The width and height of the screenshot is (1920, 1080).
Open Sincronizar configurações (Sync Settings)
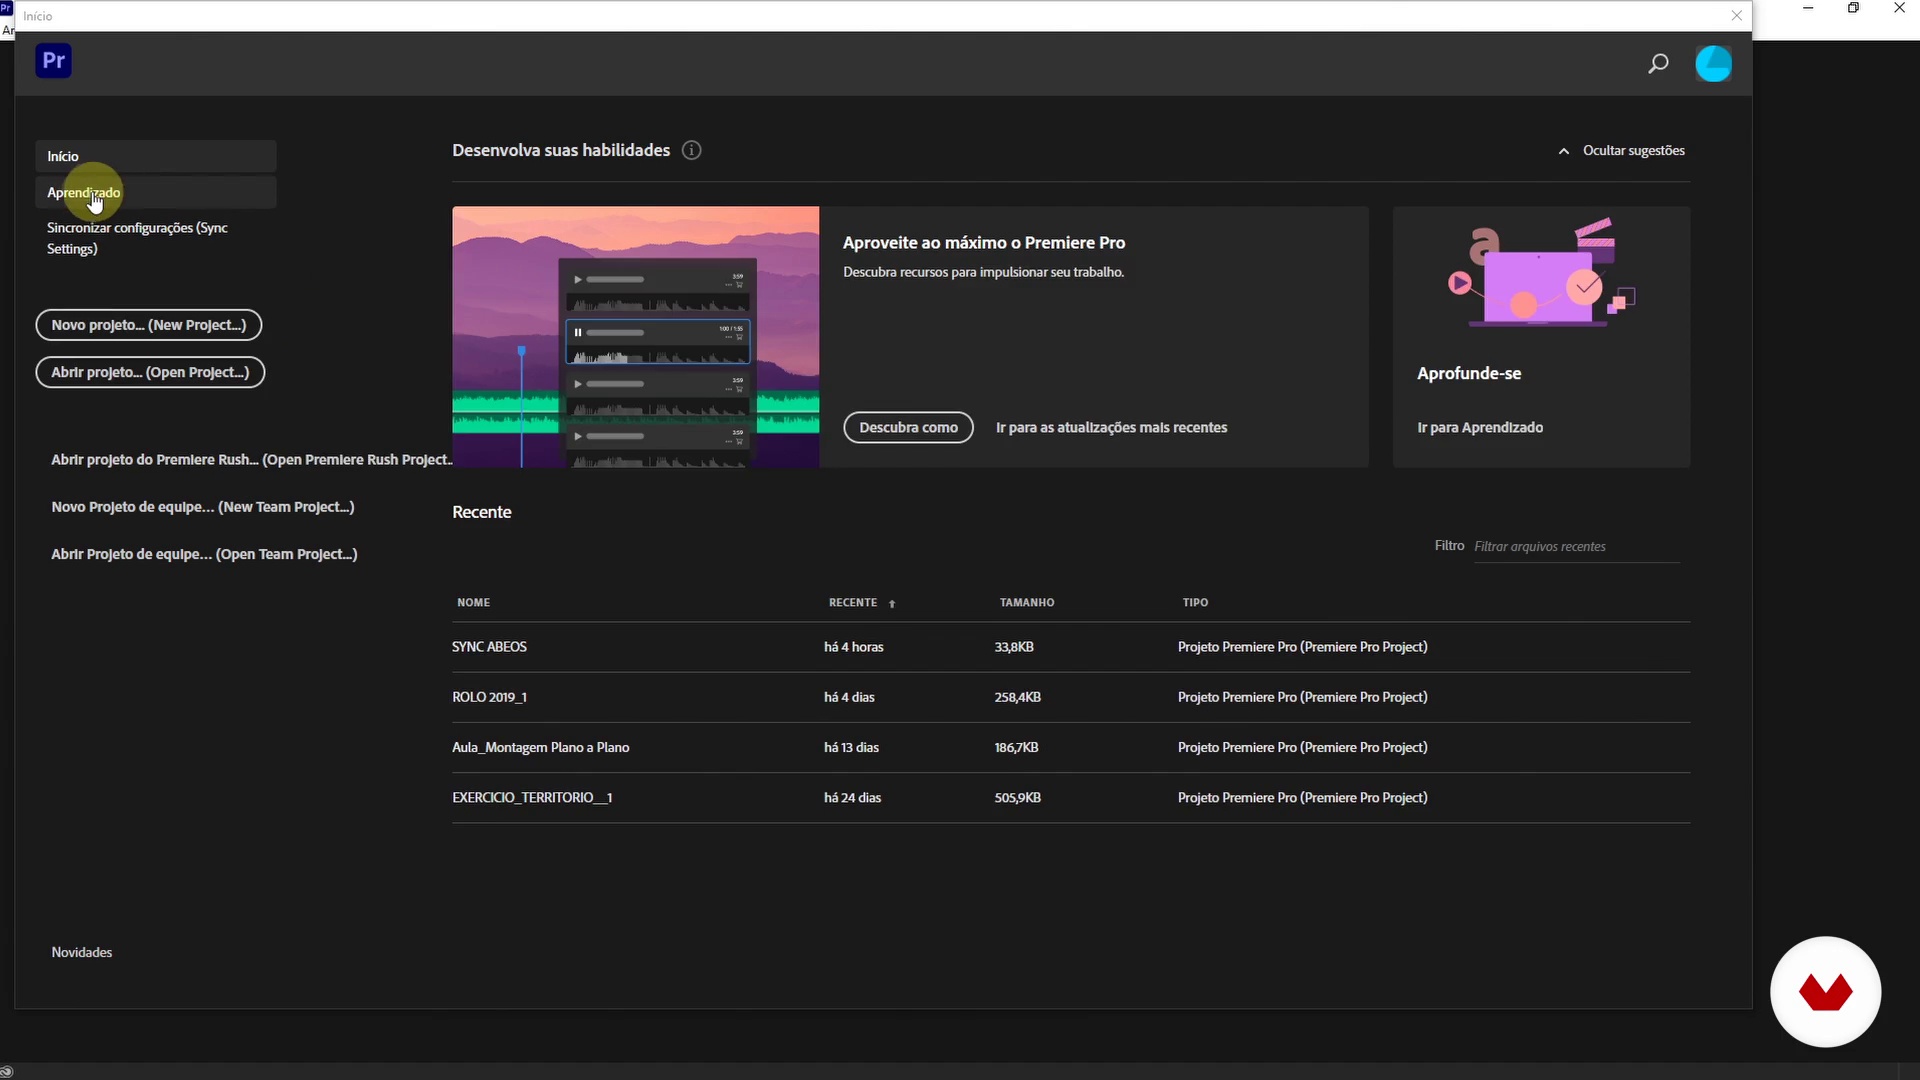[137, 238]
